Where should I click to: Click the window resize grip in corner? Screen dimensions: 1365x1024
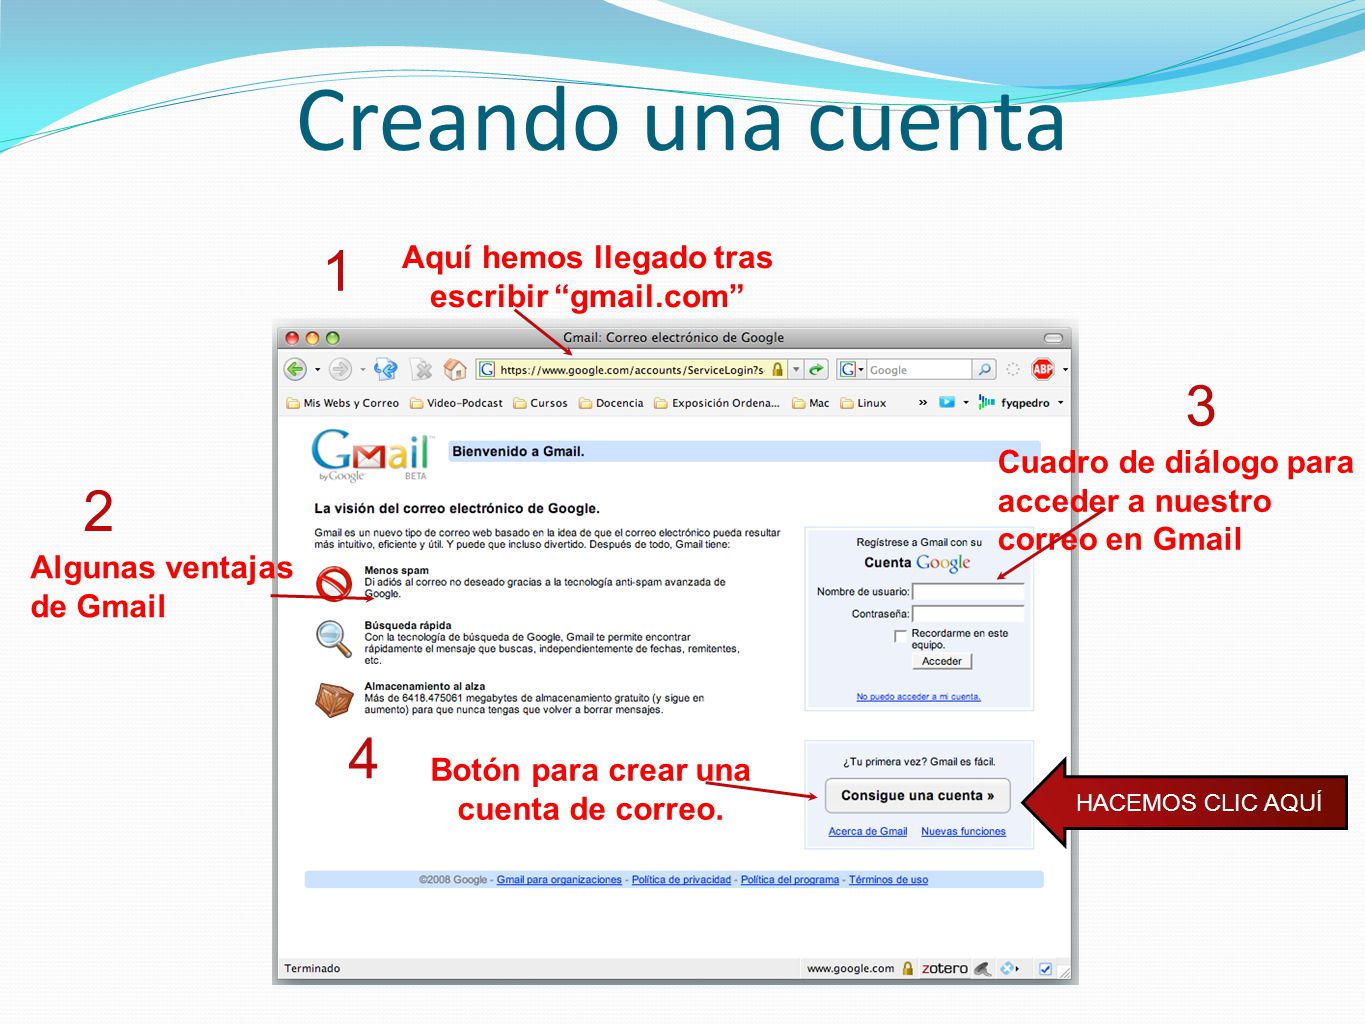point(1064,972)
